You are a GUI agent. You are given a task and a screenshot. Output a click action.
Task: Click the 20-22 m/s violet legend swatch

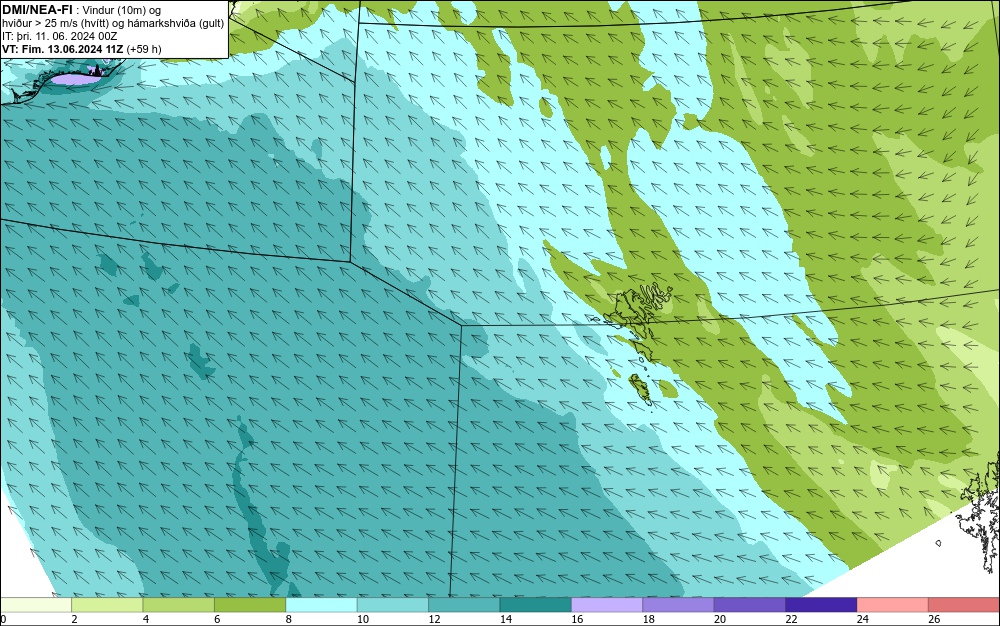point(750,605)
